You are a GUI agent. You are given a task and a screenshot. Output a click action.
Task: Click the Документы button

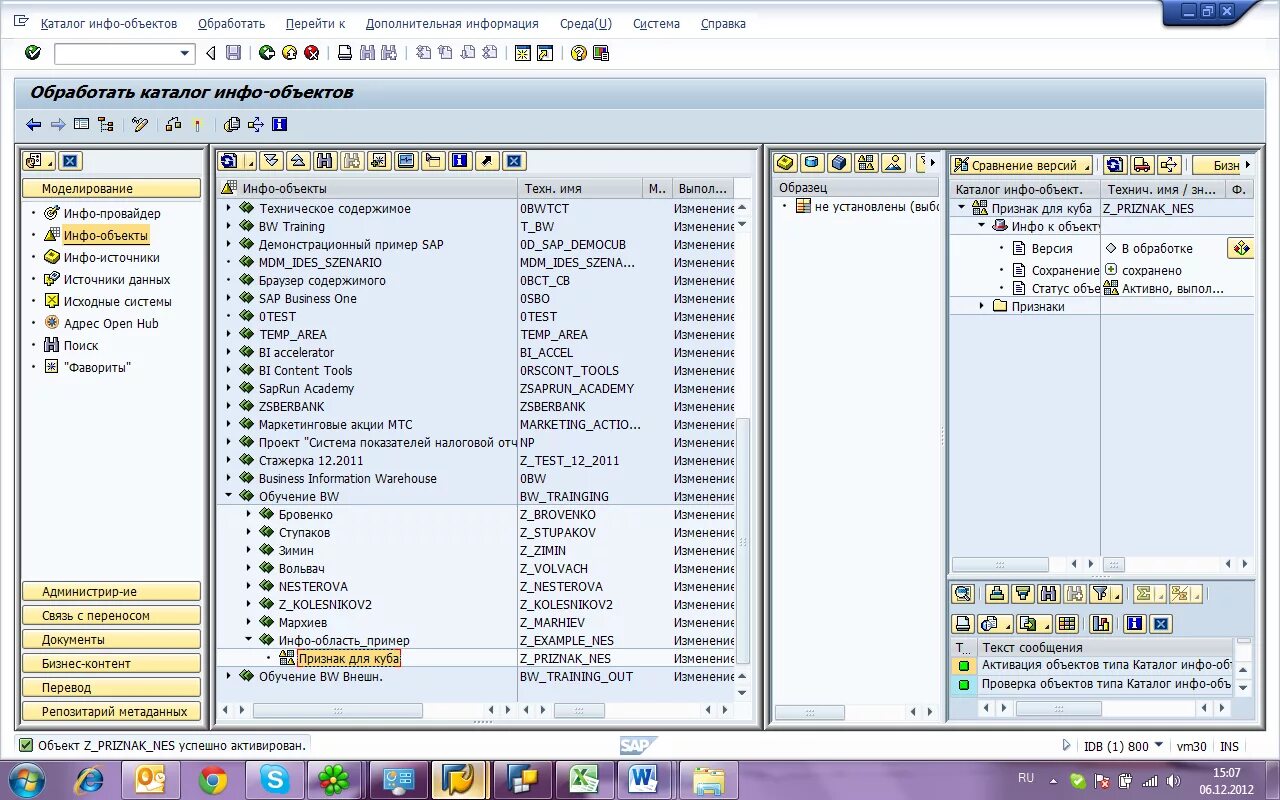(x=111, y=640)
